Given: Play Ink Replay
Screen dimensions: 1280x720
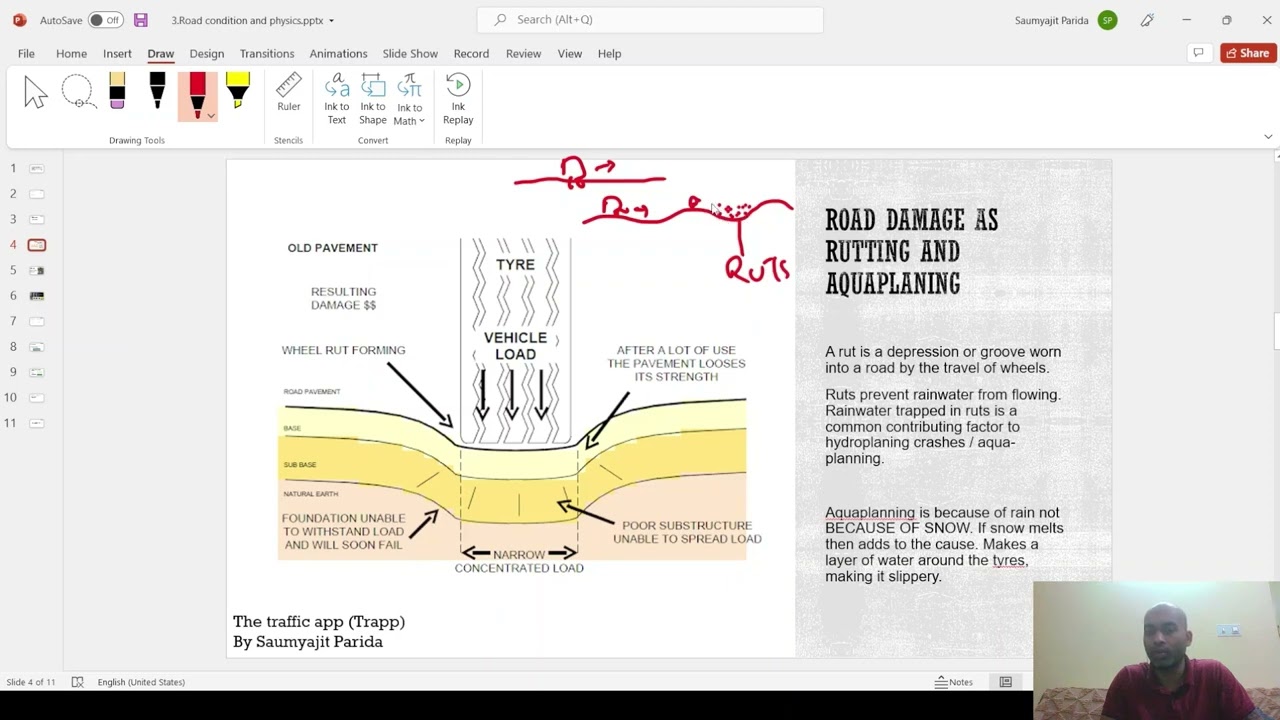Looking at the screenshot, I should click(458, 99).
